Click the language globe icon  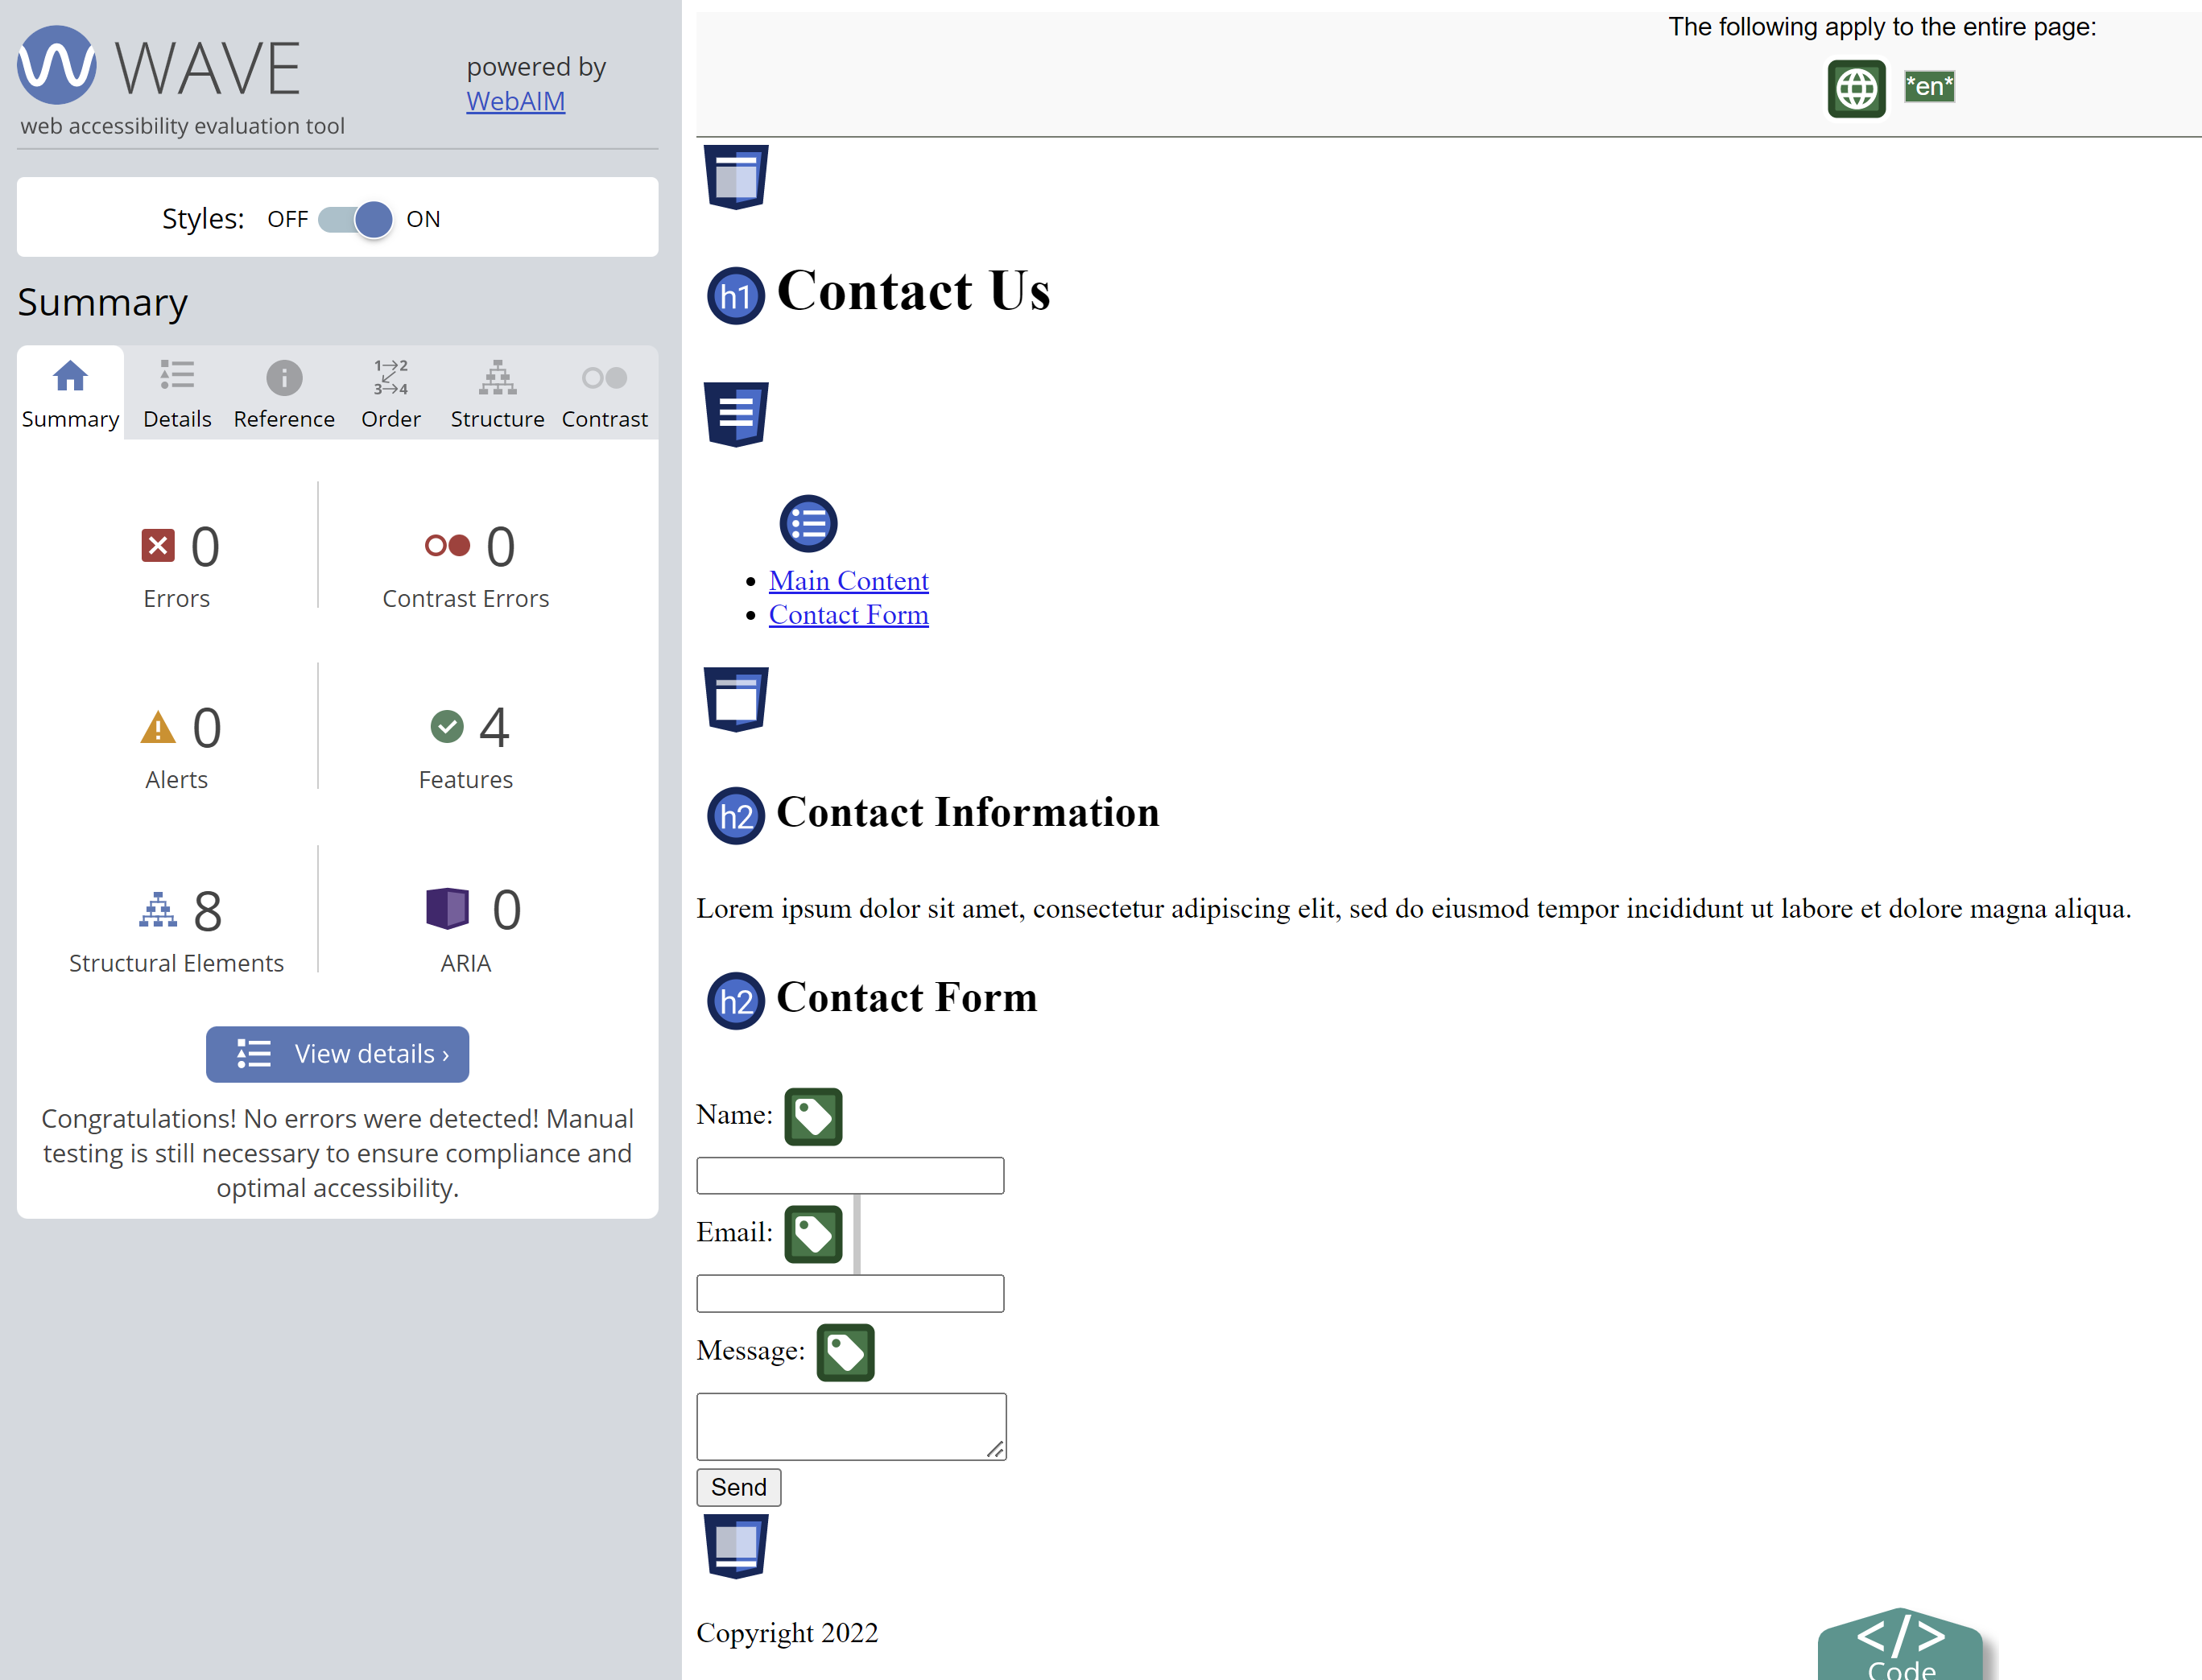click(x=1857, y=89)
